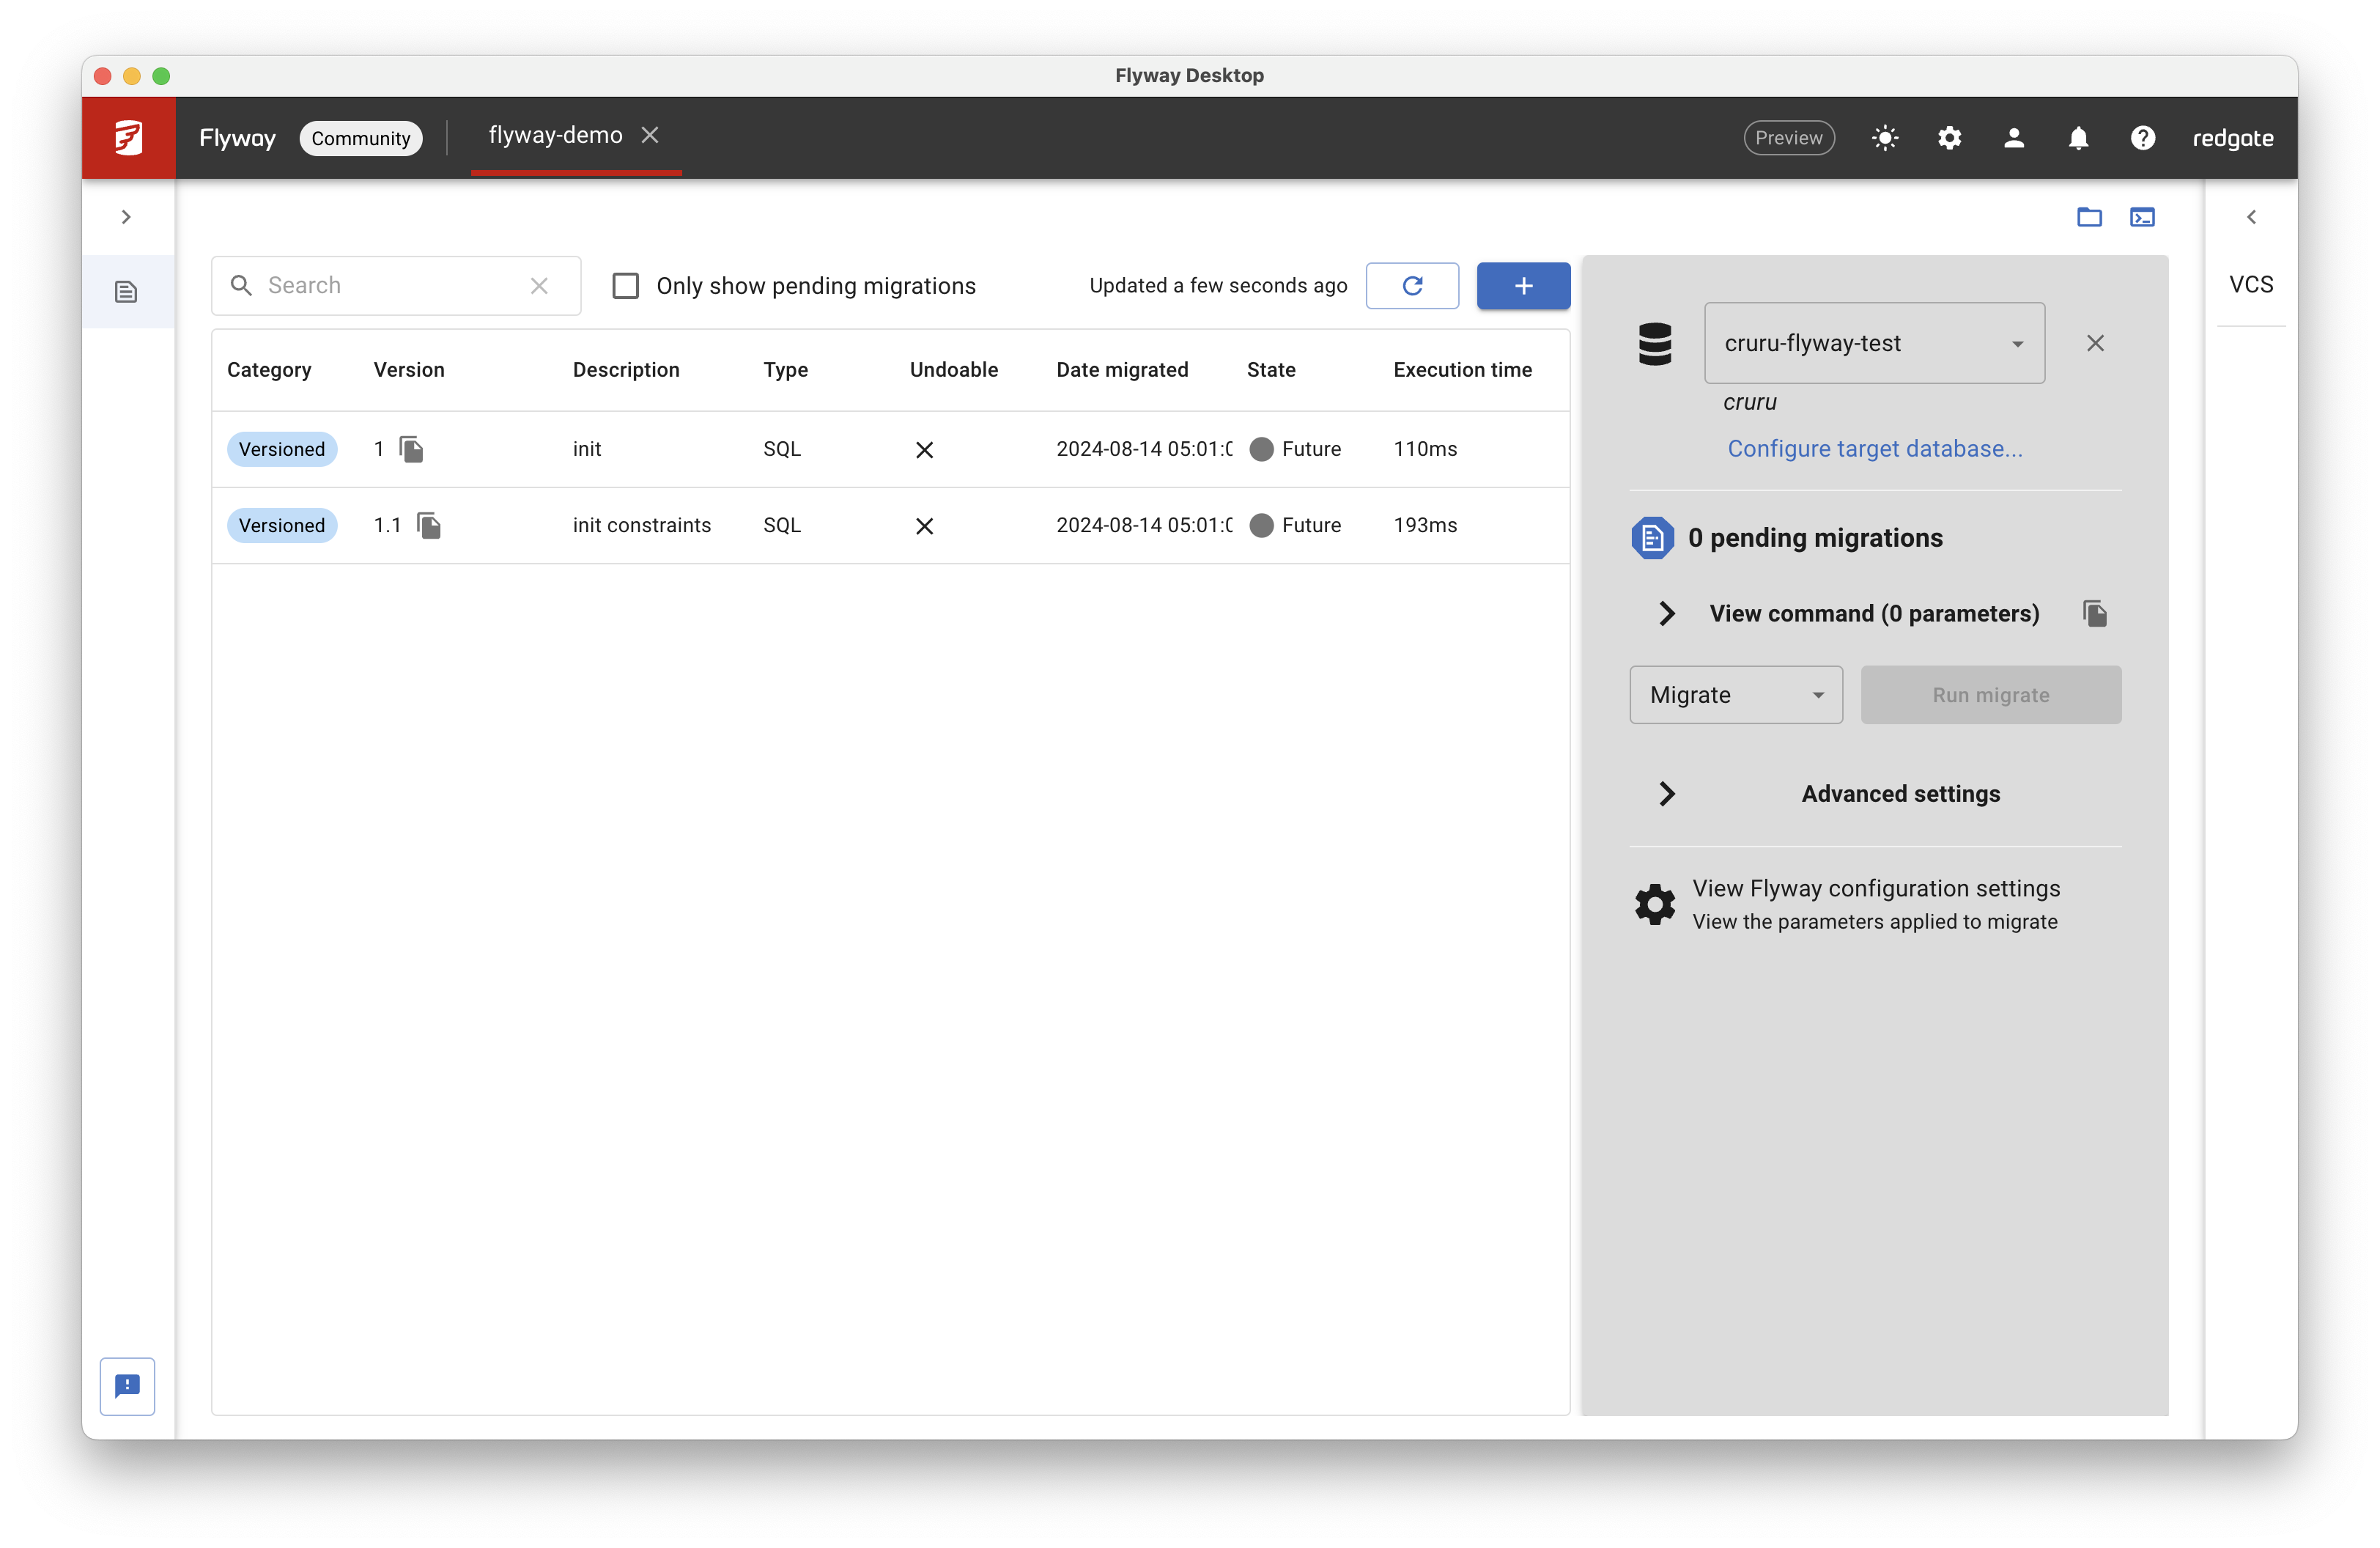Image resolution: width=2380 pixels, height=1548 pixels.
Task: Click Configure target database link
Action: coord(1874,449)
